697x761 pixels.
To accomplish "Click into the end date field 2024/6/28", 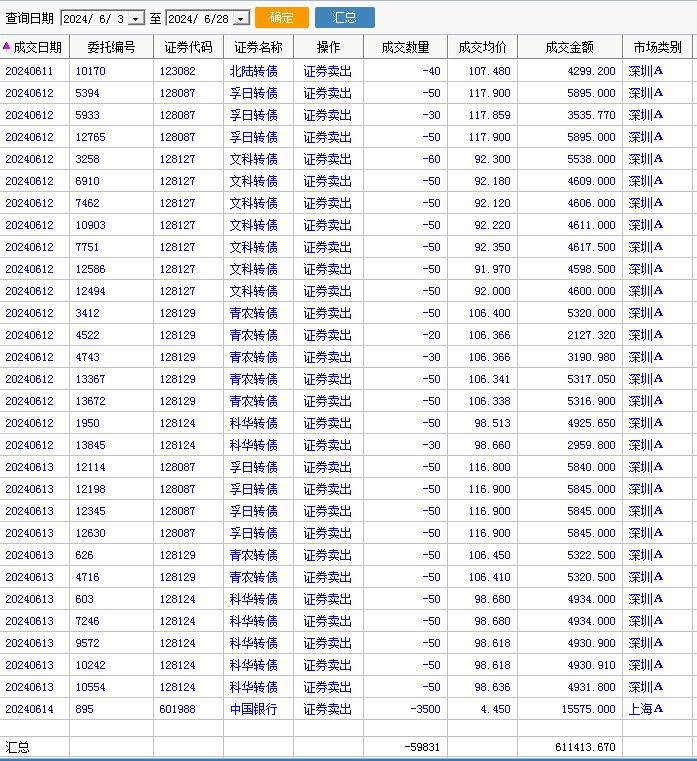I will [200, 18].
